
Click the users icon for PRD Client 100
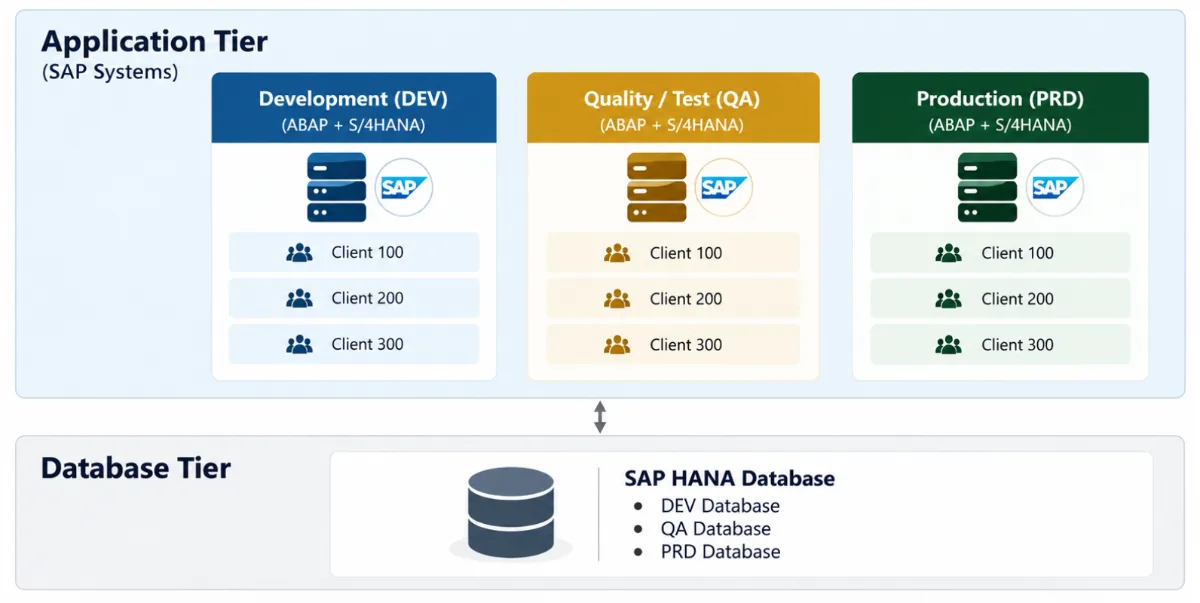click(949, 253)
